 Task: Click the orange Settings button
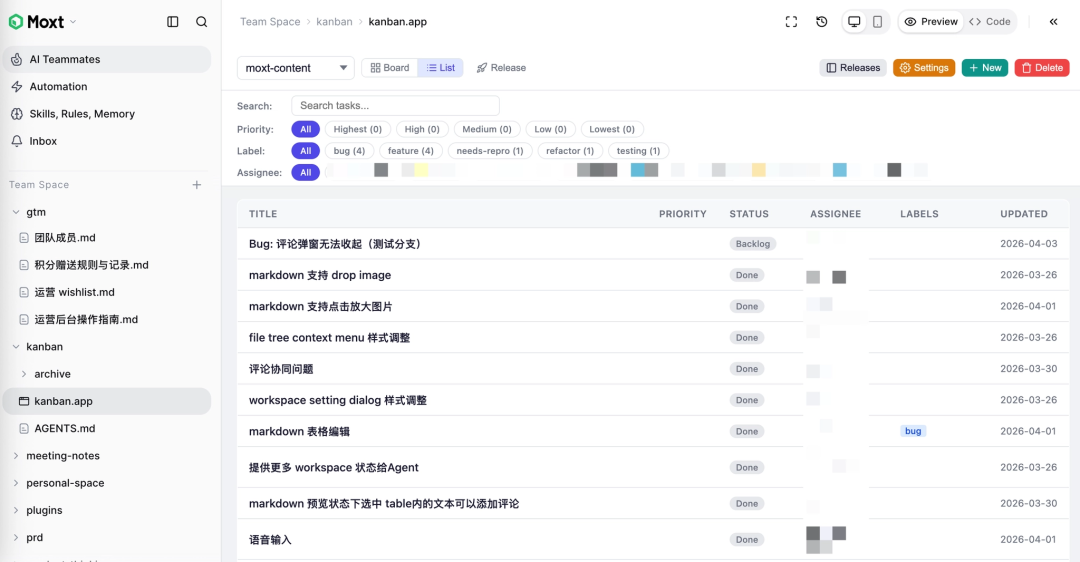924,67
